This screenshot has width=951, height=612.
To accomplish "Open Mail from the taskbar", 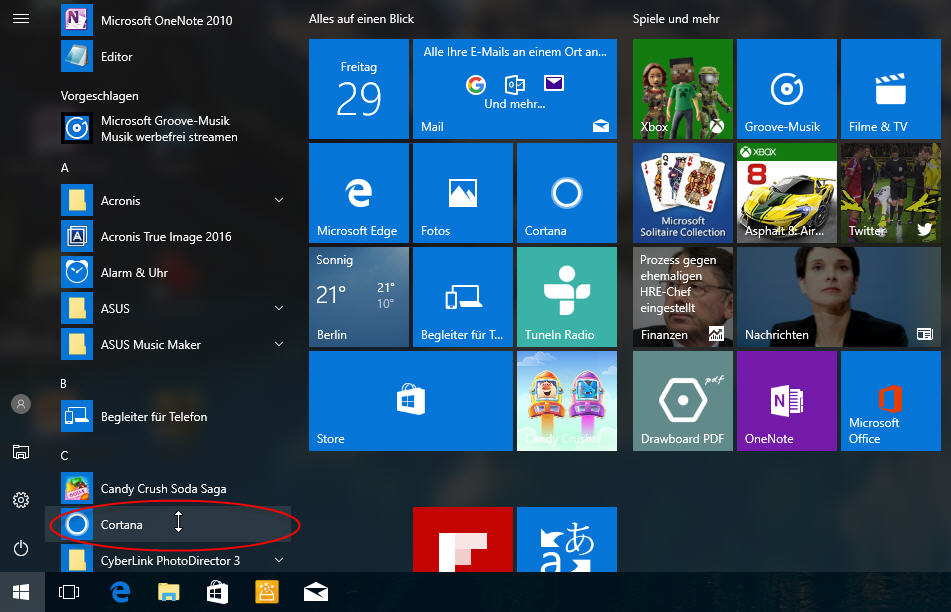I will click(x=315, y=592).
